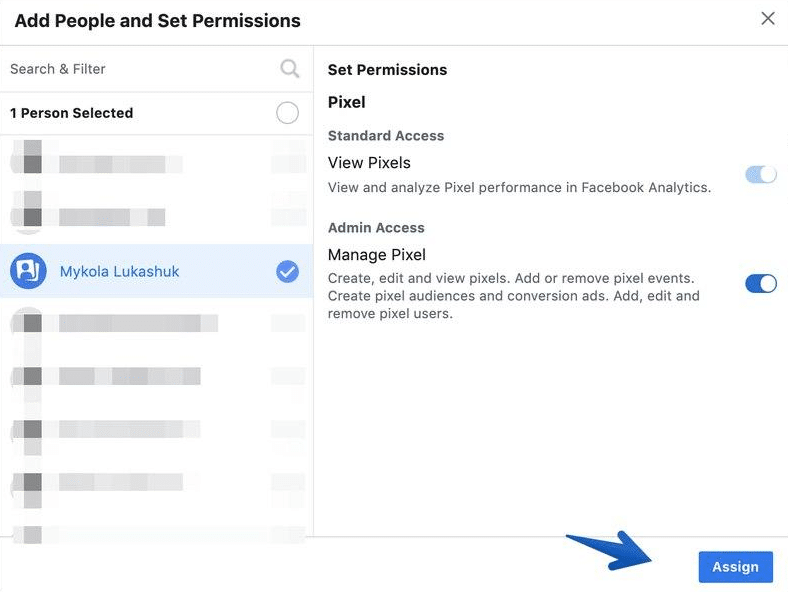Image resolution: width=788 pixels, height=592 pixels.
Task: Uncheck the blue checkmark beside Mykola Lukashuk
Action: [x=287, y=271]
